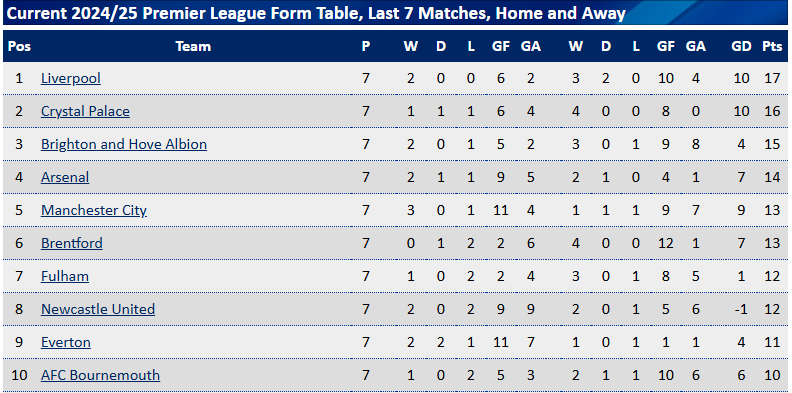Click the Pos column header
Screen dimensions: 792x393
click(x=20, y=46)
